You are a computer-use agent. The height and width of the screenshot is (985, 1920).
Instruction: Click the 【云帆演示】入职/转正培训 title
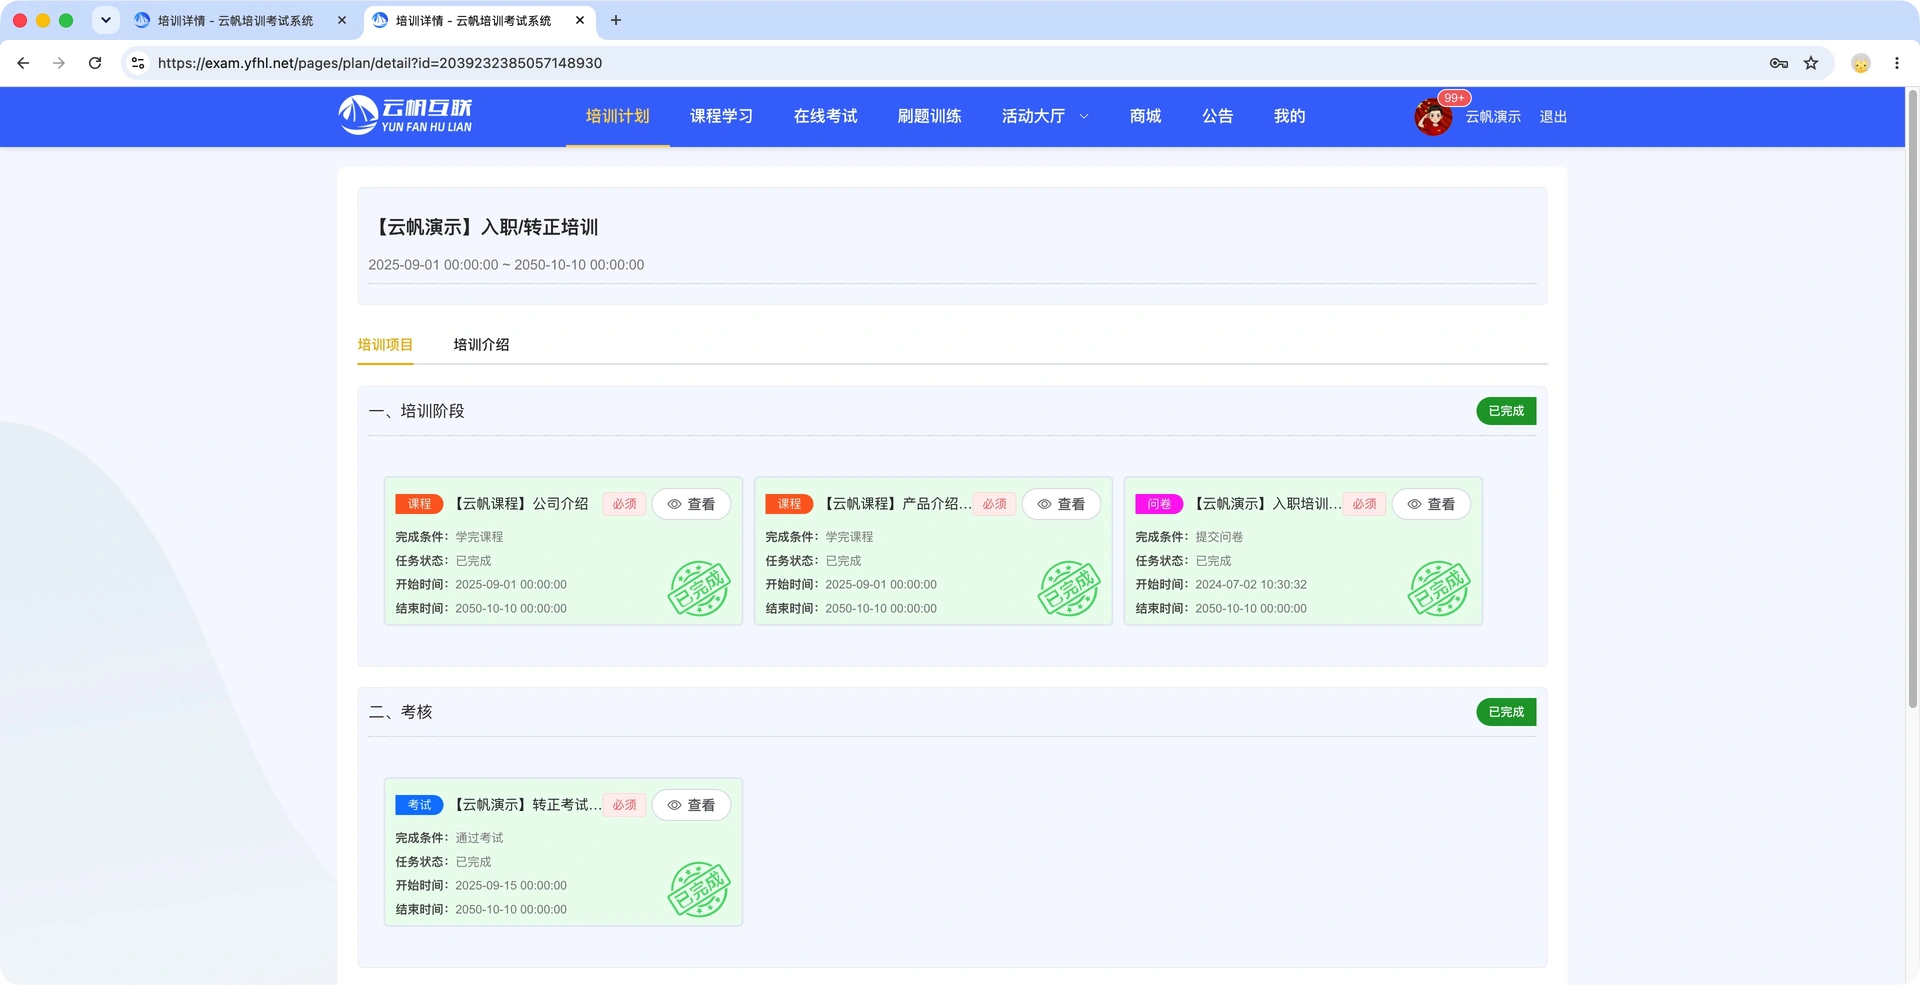pos(484,227)
